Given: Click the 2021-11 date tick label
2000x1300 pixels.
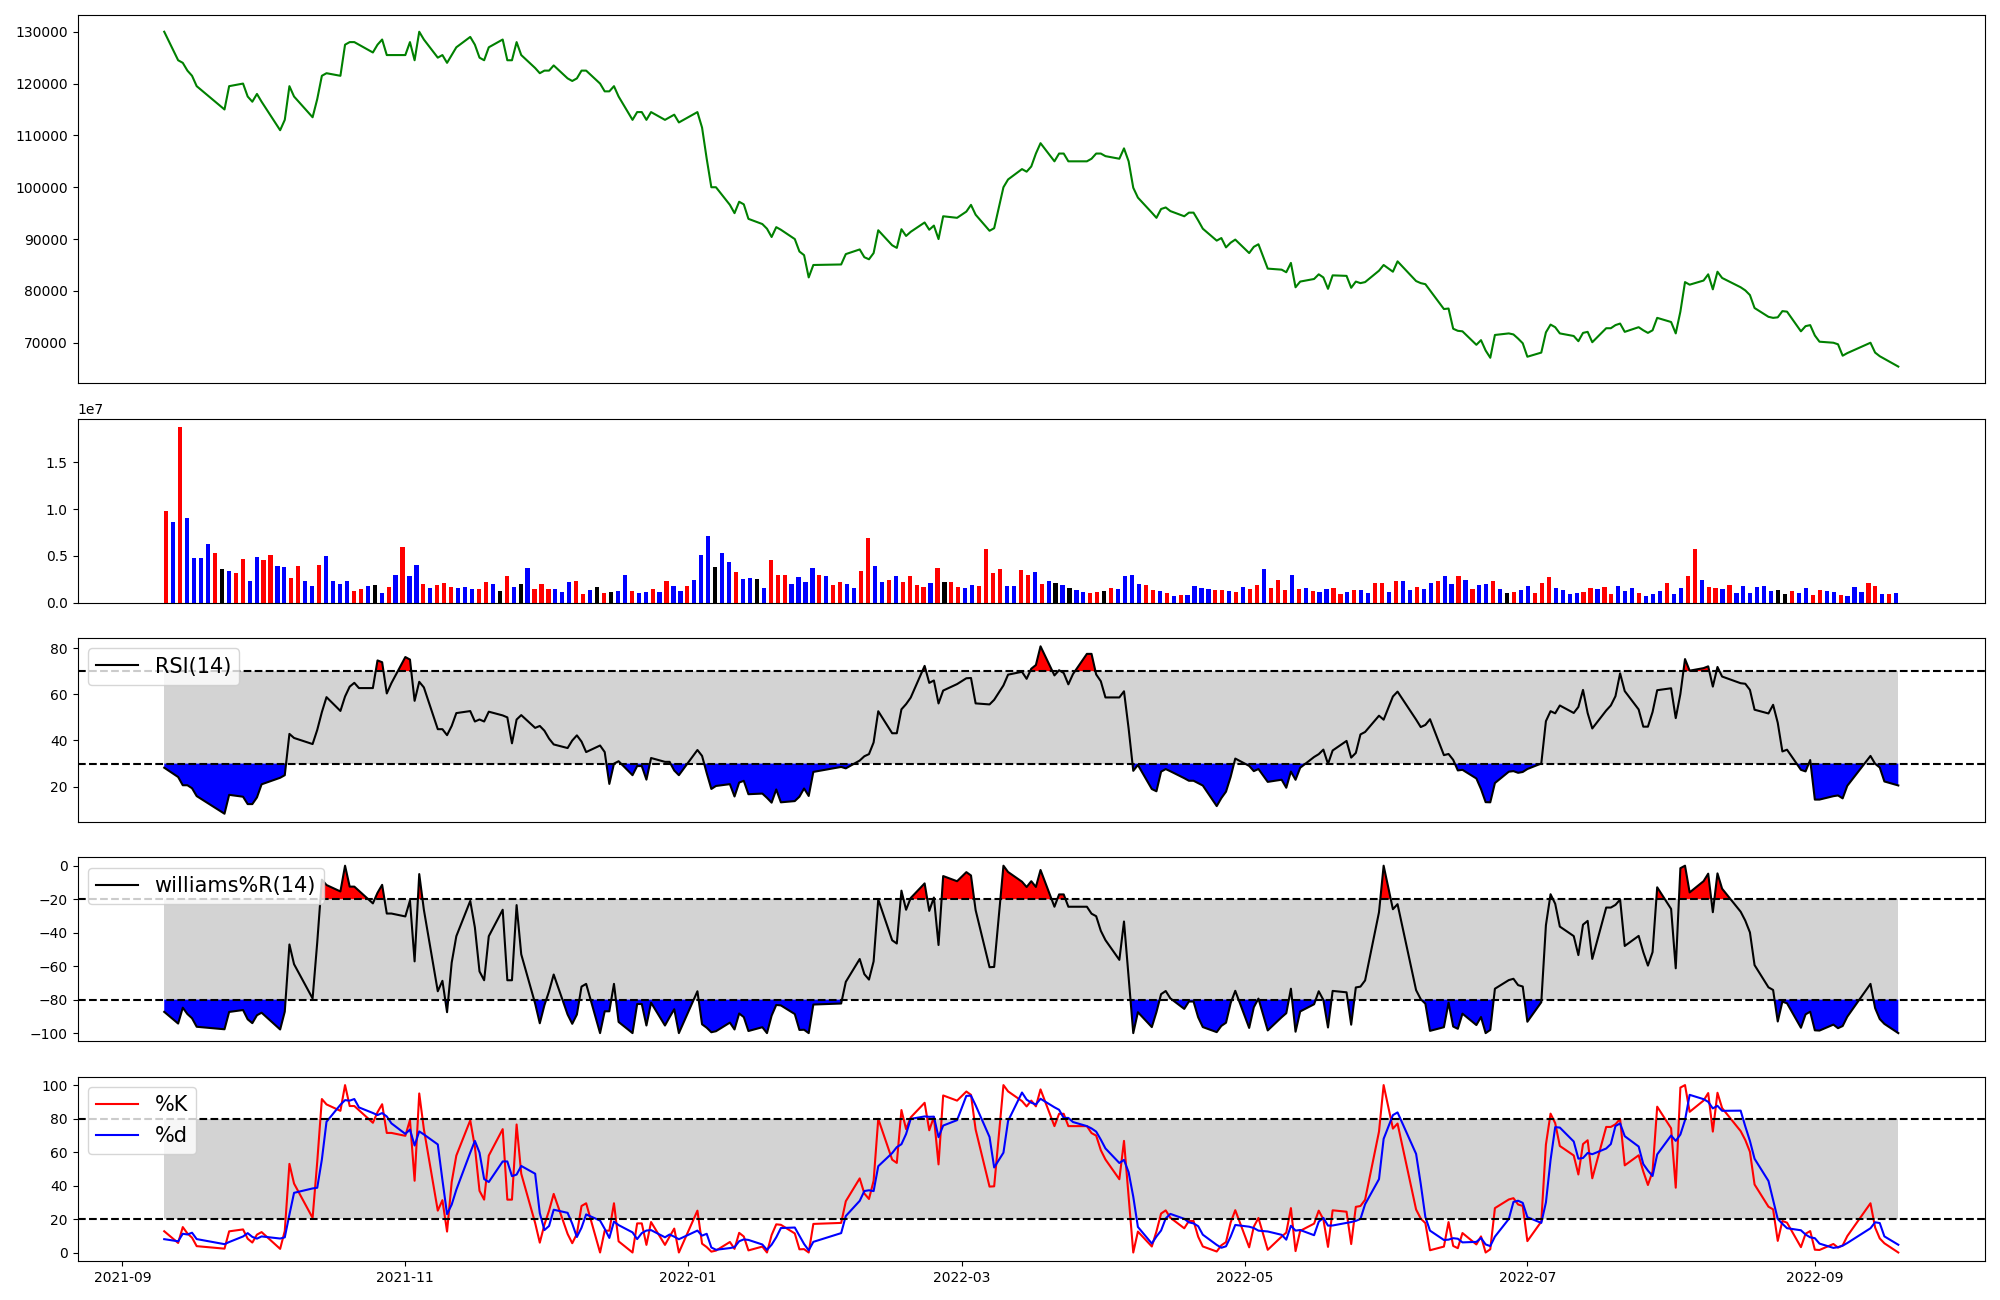Looking at the screenshot, I should point(405,1277).
